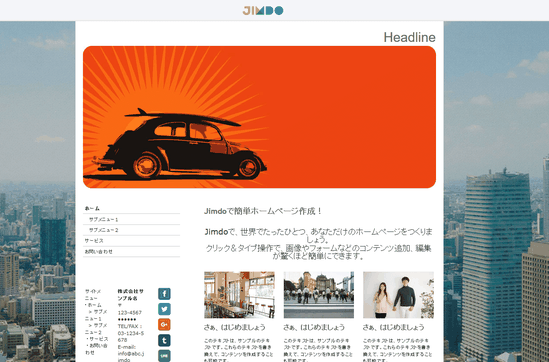Click the サービス link in the footer sitemap

pos(98,339)
